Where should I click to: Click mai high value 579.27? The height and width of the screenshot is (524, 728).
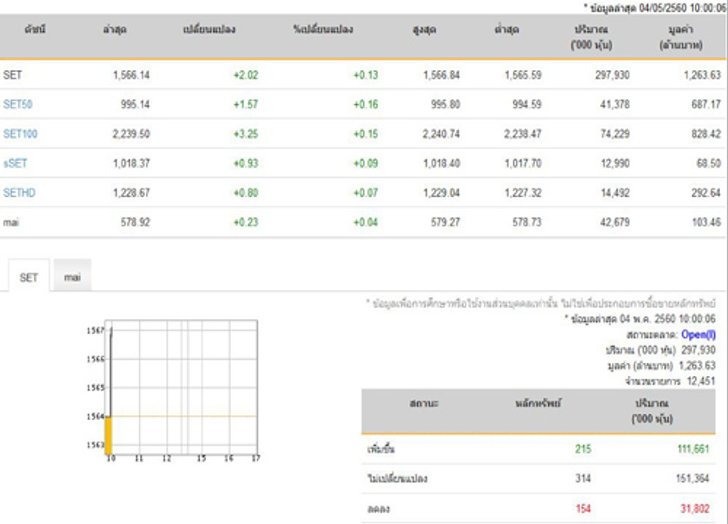pos(445,222)
